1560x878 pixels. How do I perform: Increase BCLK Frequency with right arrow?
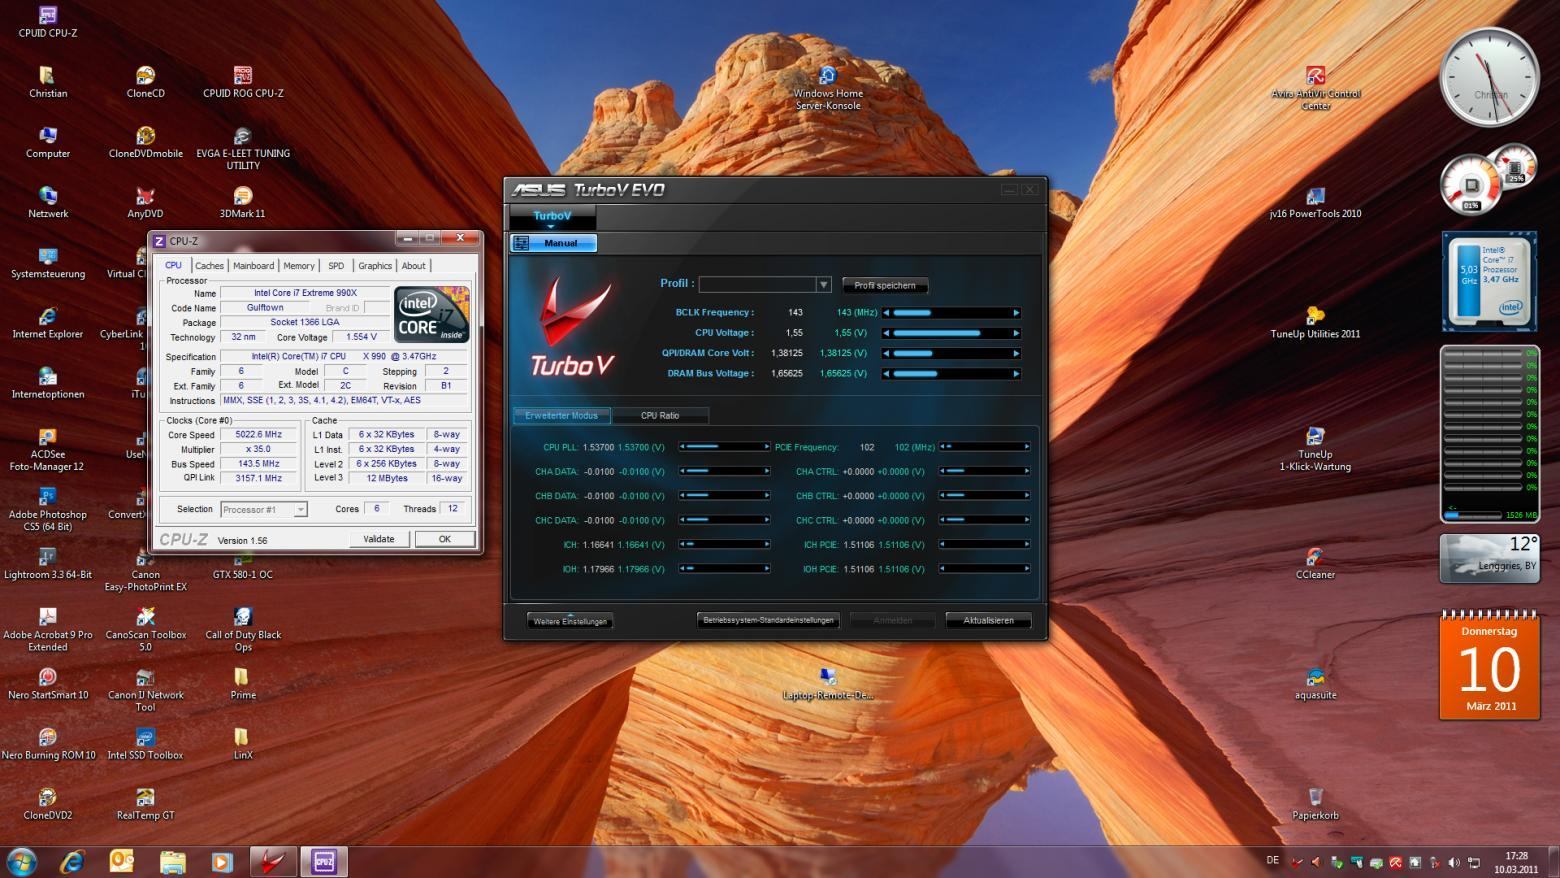click(x=1016, y=313)
